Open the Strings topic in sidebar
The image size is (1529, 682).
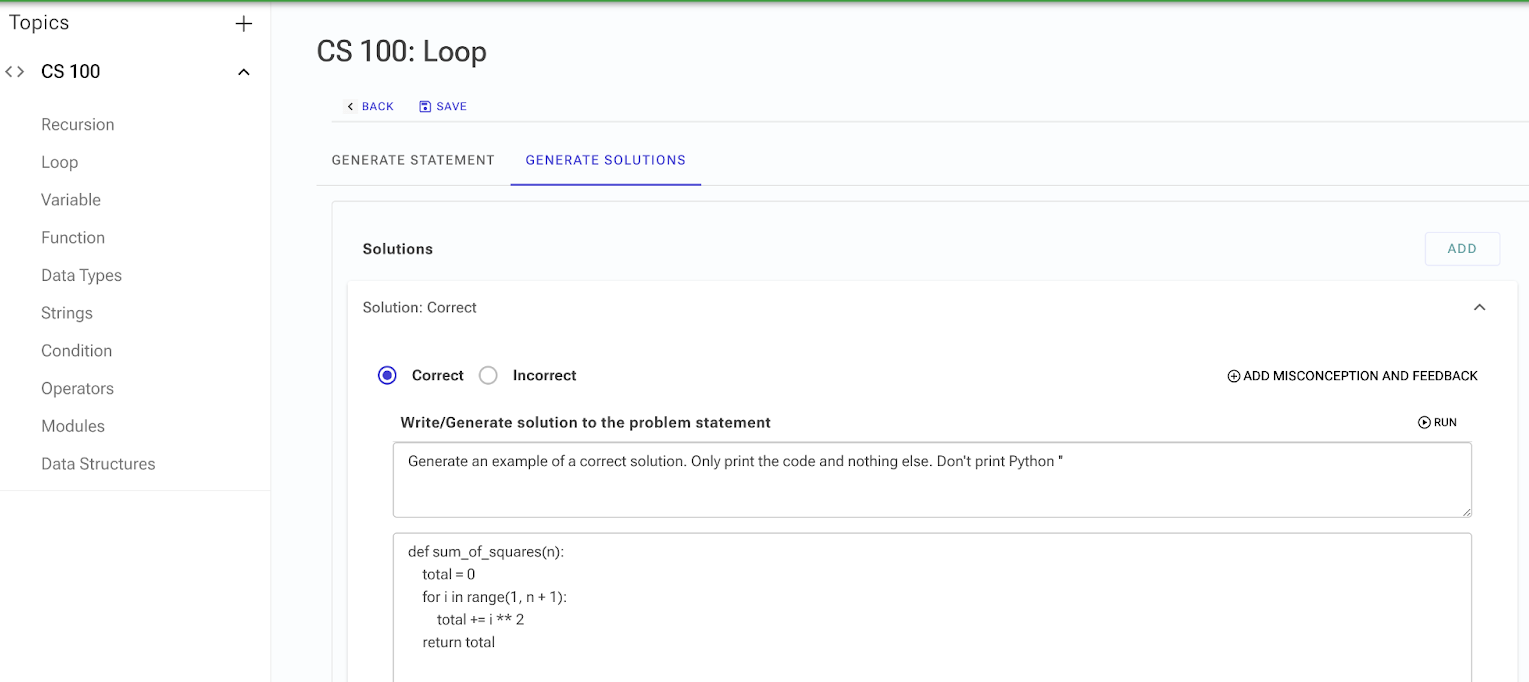point(67,313)
